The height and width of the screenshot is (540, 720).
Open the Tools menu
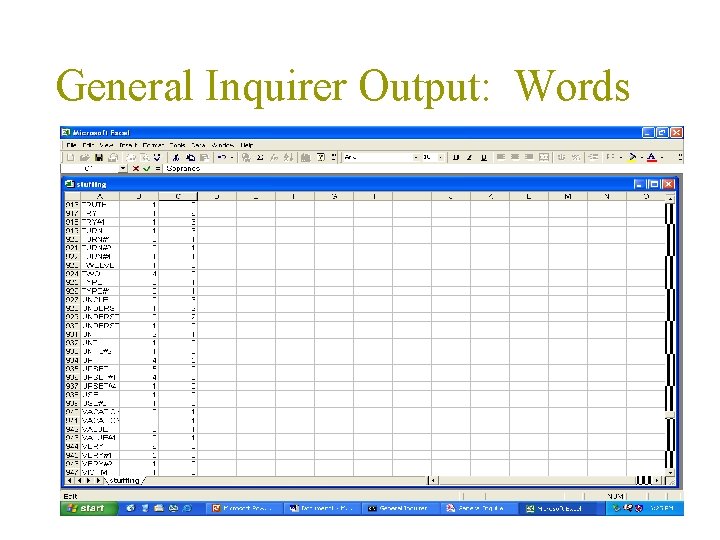tap(177, 145)
